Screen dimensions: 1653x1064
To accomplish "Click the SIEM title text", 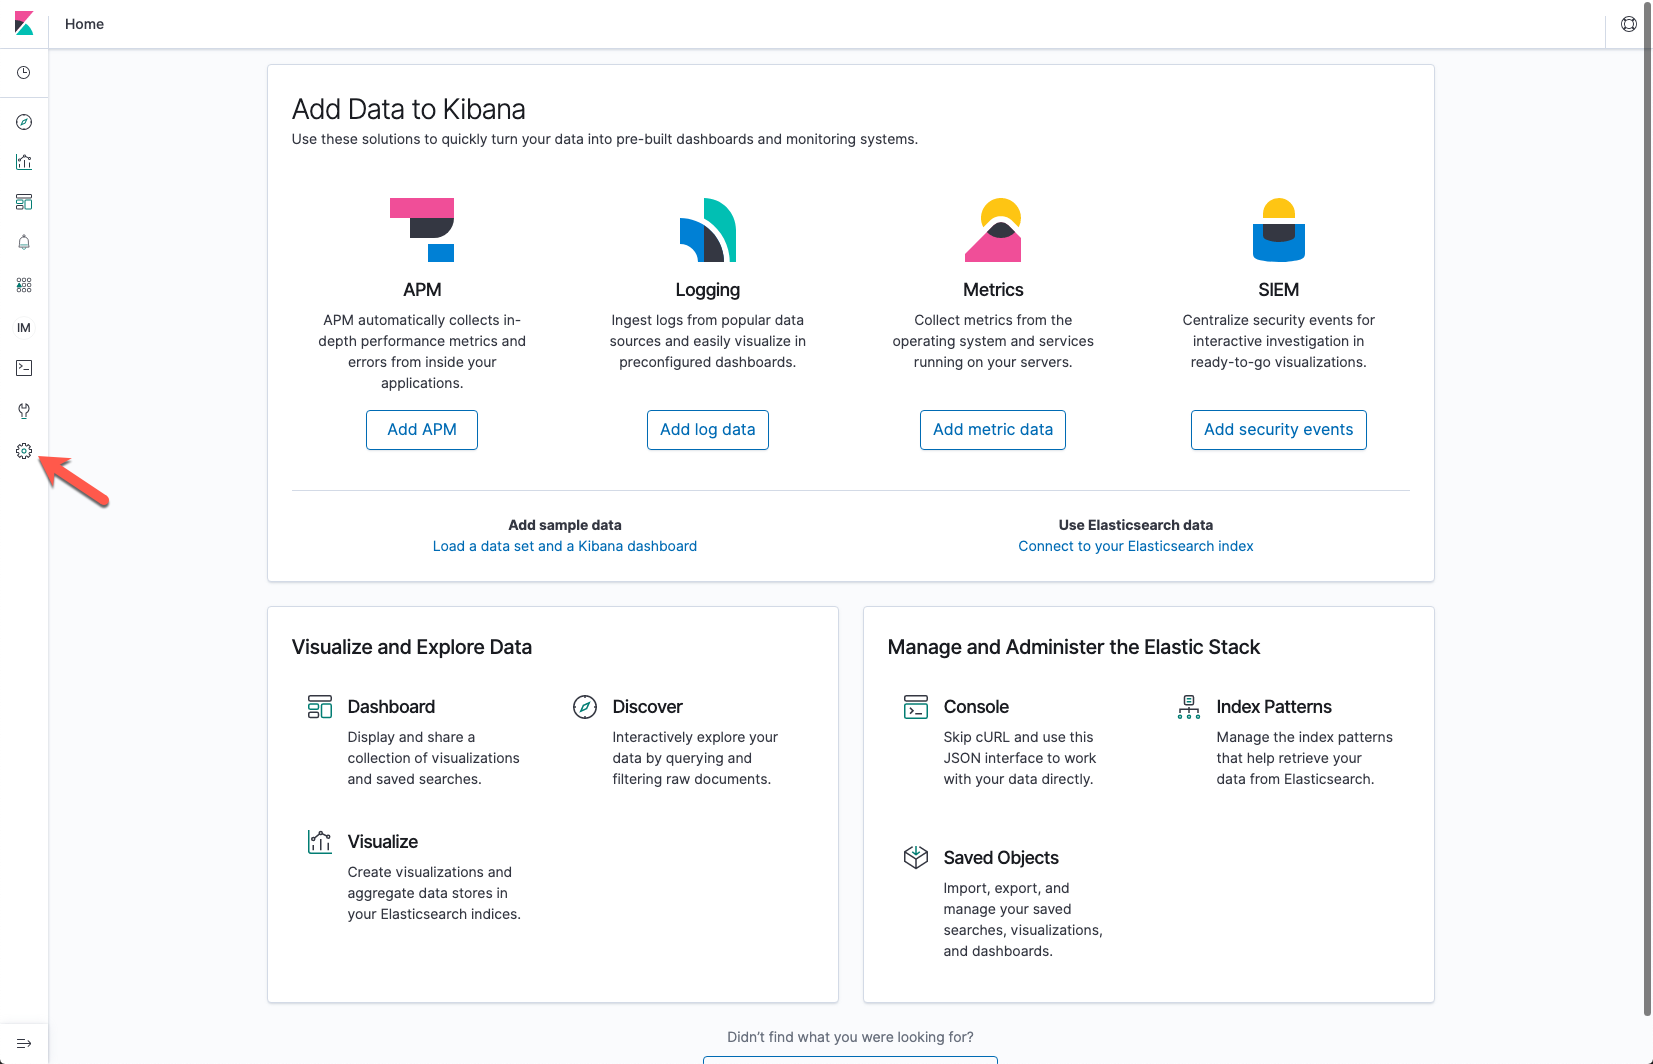I will (x=1279, y=290).
